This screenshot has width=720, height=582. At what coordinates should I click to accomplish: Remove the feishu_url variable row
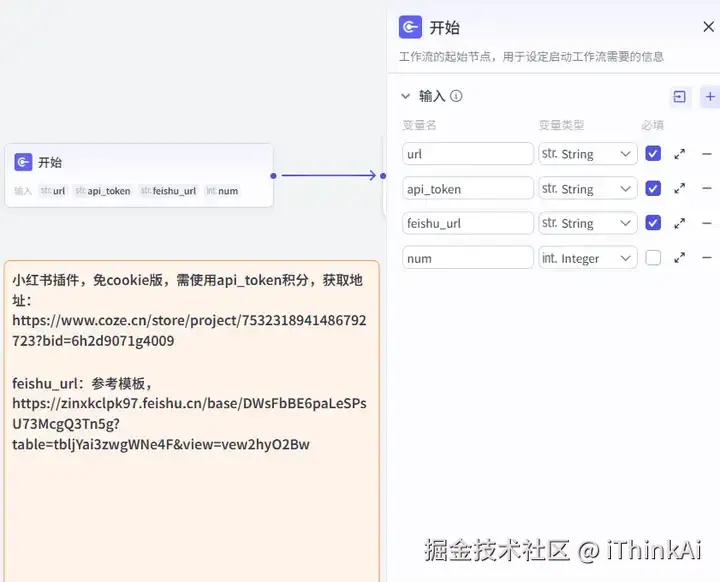707,223
